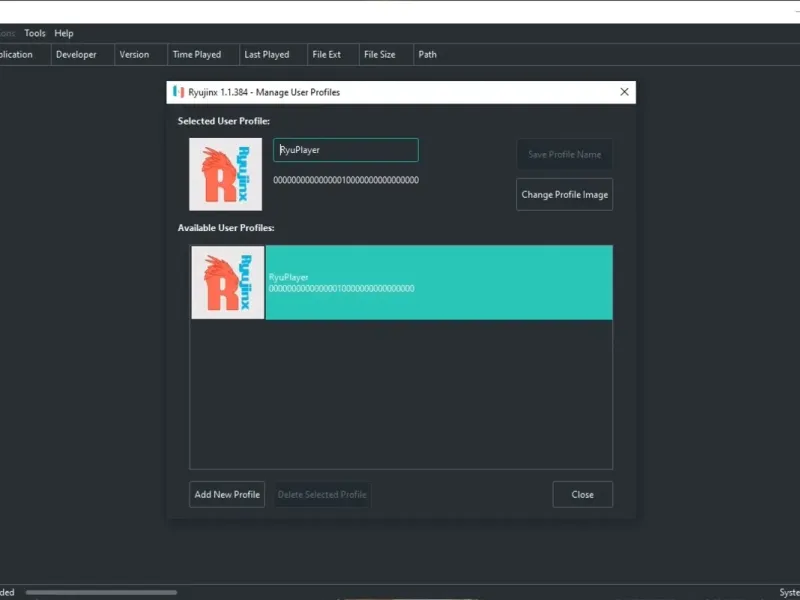This screenshot has width=800, height=600.
Task: Click the user ID text under name field
Action: [x=346, y=180]
